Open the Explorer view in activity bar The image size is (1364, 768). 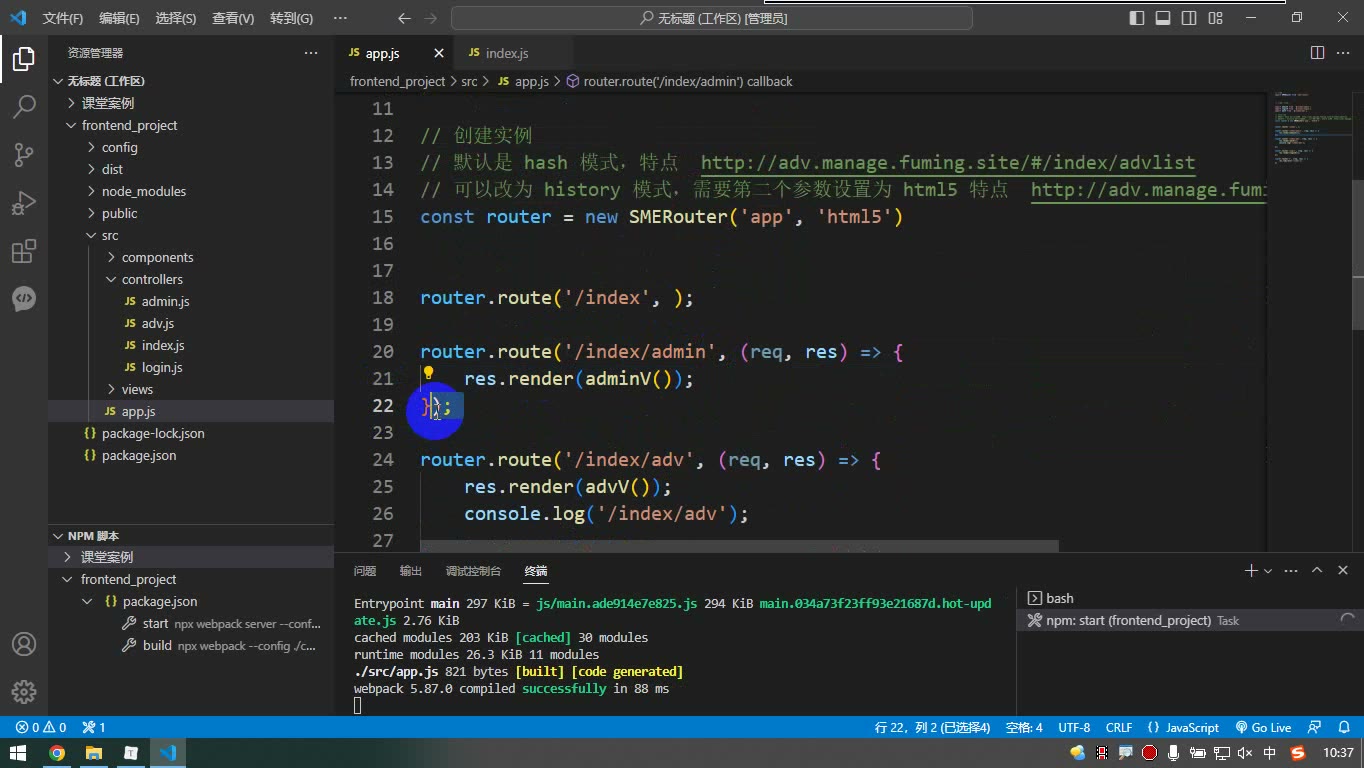(x=24, y=59)
